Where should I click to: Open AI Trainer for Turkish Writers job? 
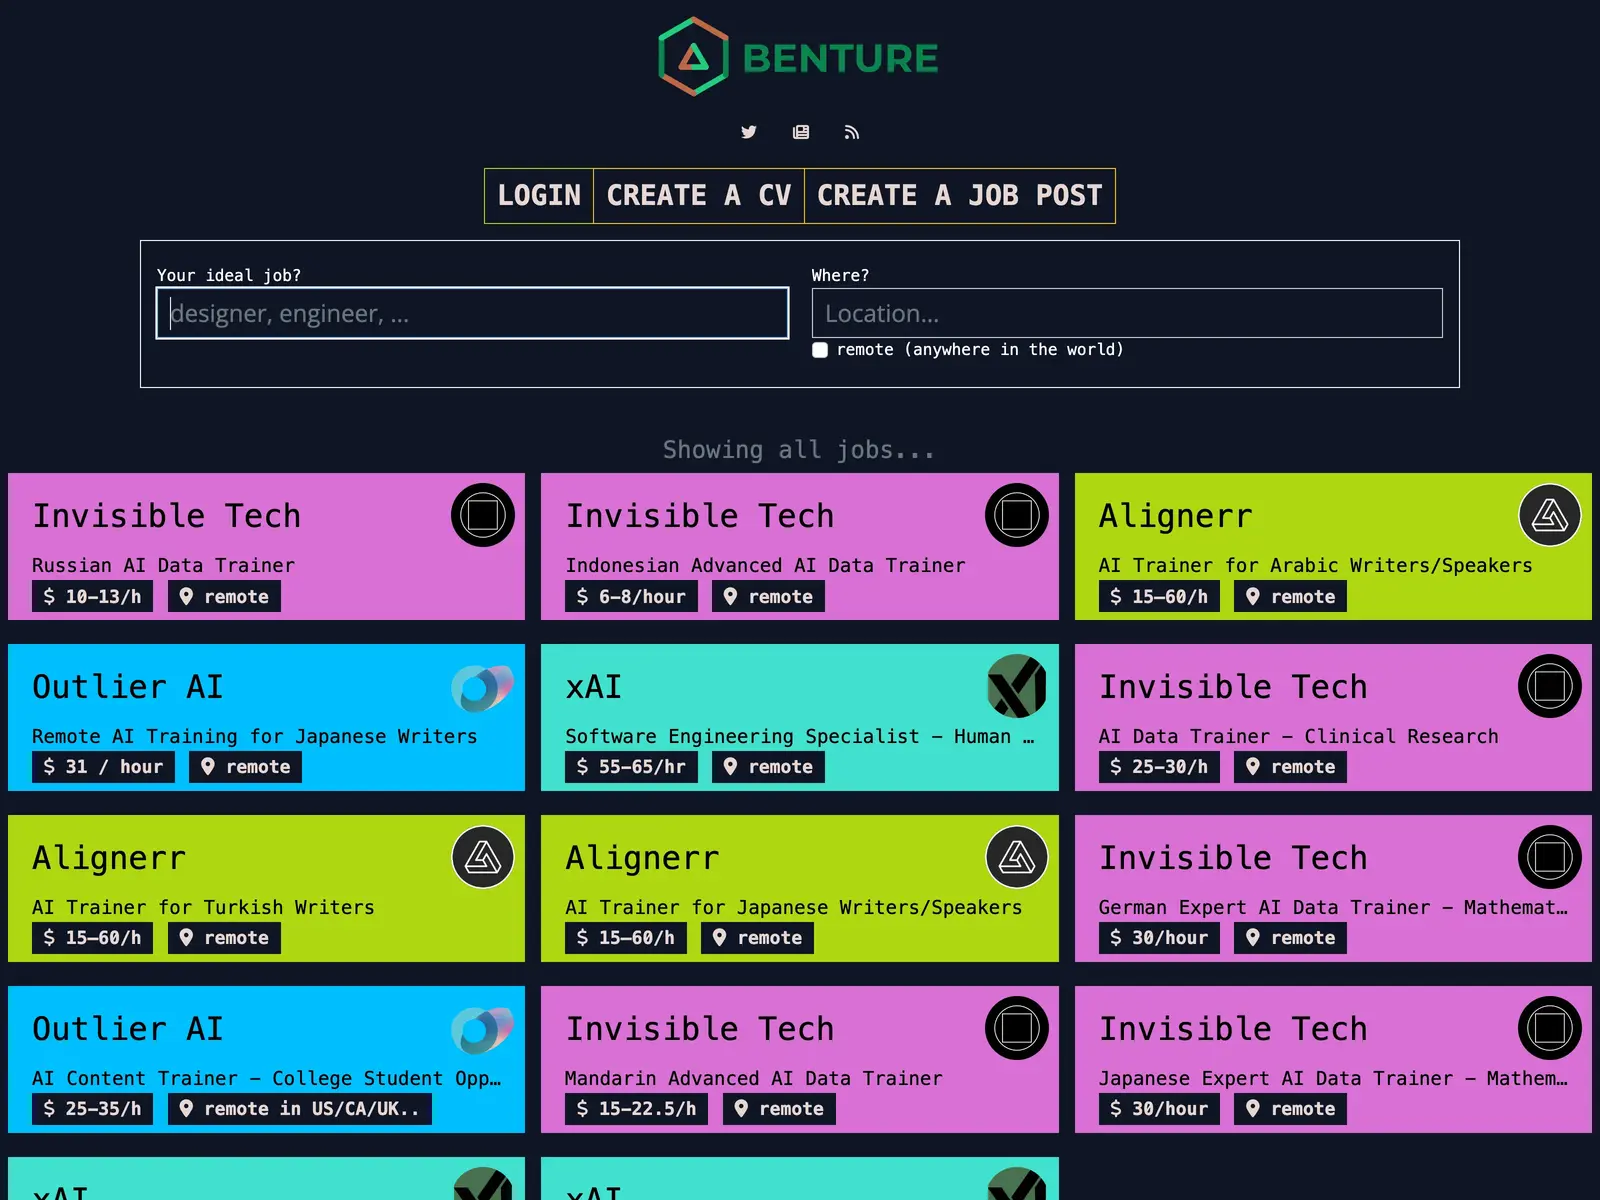click(x=203, y=907)
